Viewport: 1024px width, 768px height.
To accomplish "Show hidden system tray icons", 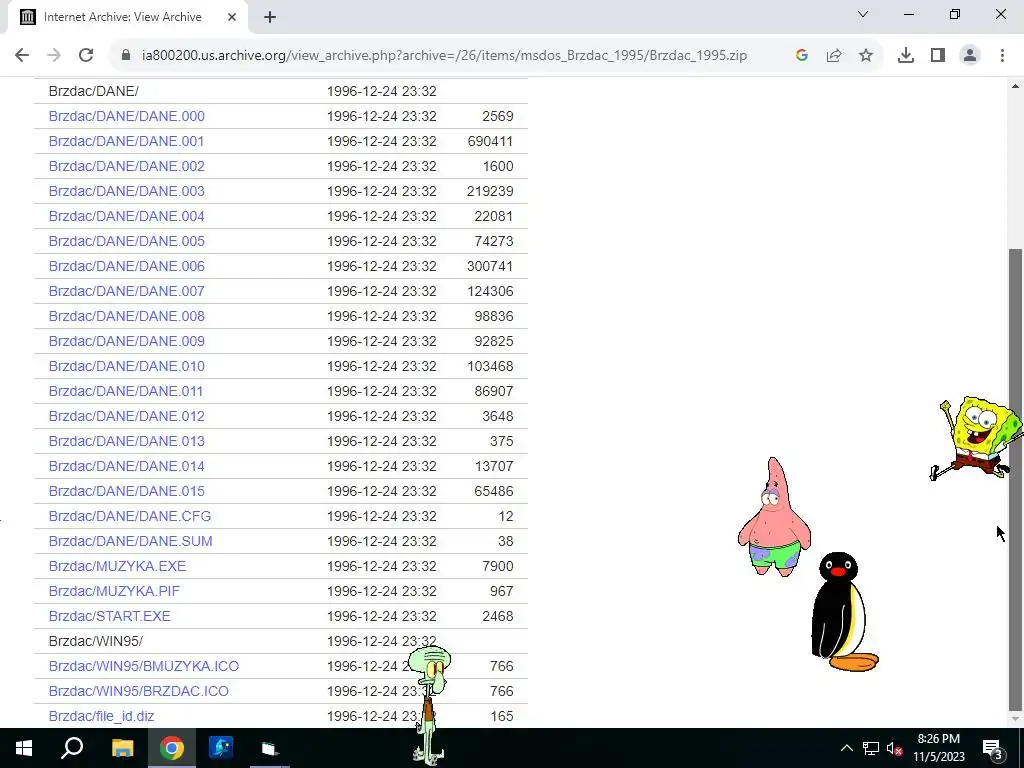I will point(846,748).
